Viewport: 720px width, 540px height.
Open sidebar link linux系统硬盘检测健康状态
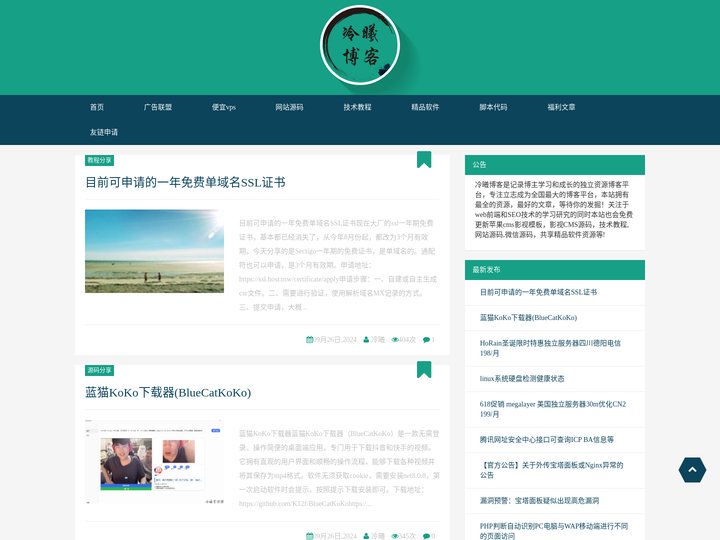[522, 378]
